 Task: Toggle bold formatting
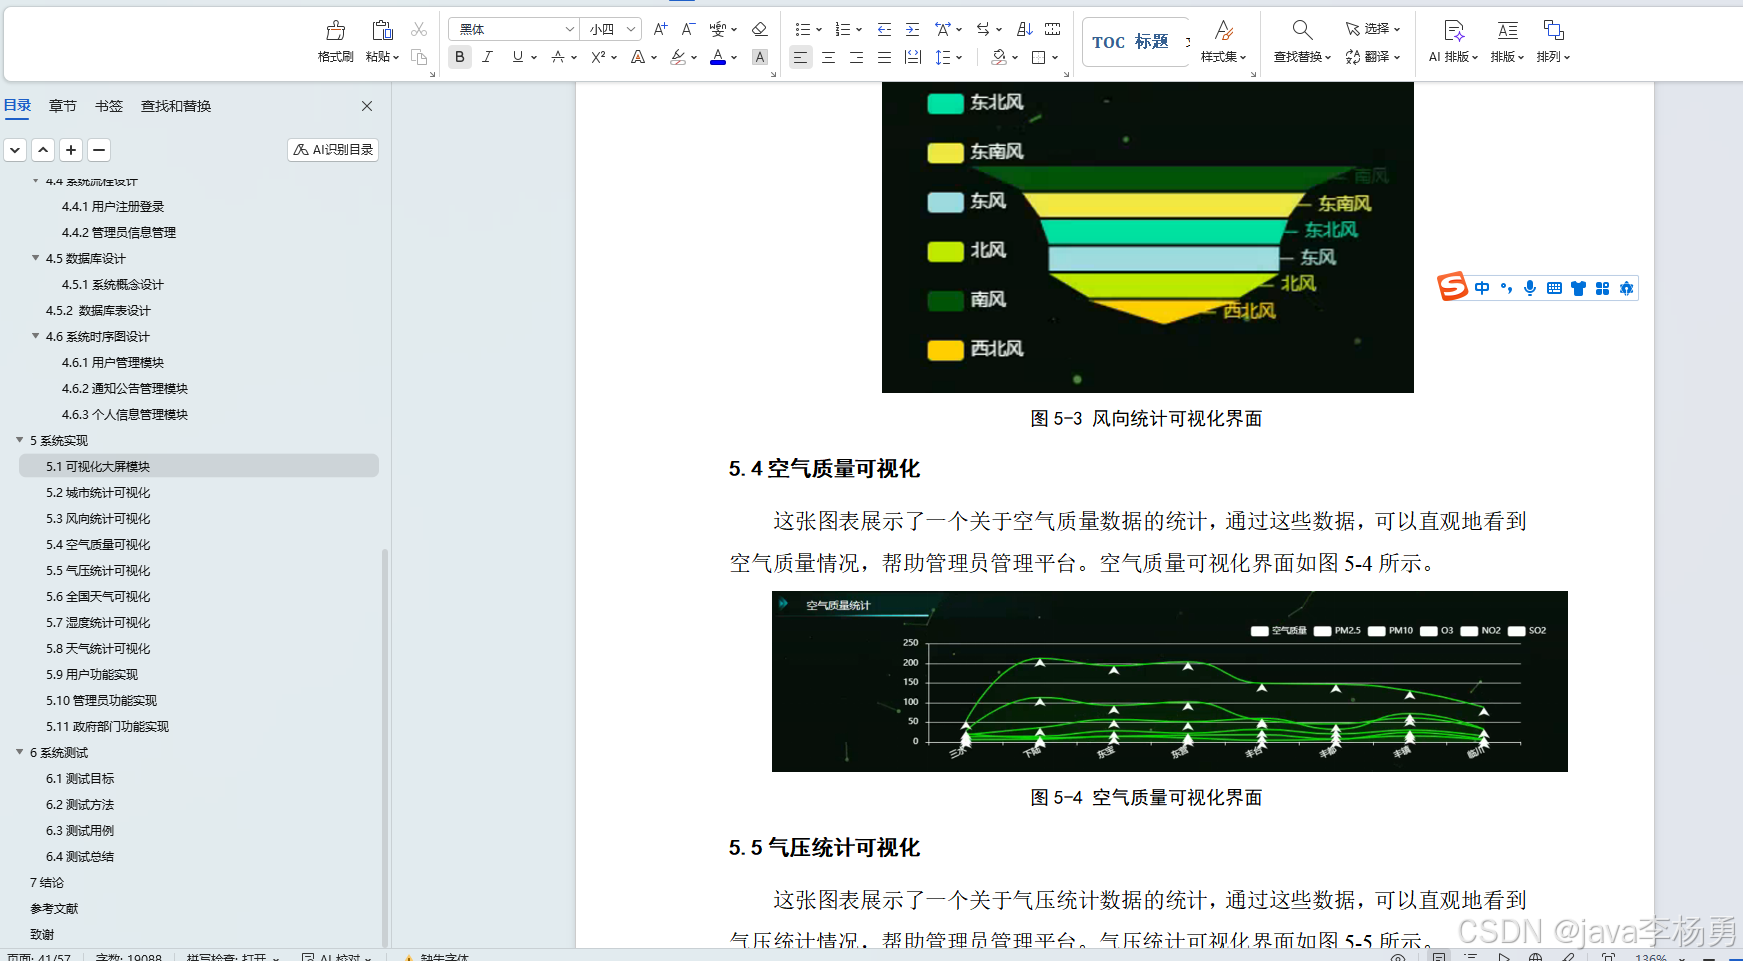click(x=459, y=57)
